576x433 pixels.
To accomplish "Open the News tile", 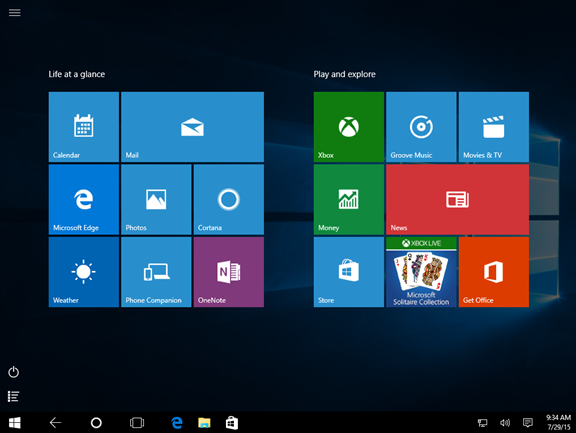I will click(x=457, y=199).
